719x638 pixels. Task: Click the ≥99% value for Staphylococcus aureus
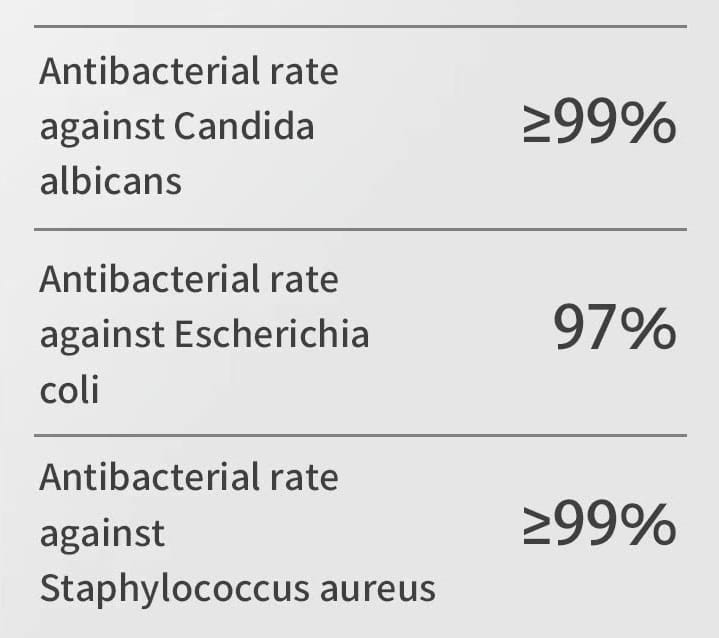[599, 524]
